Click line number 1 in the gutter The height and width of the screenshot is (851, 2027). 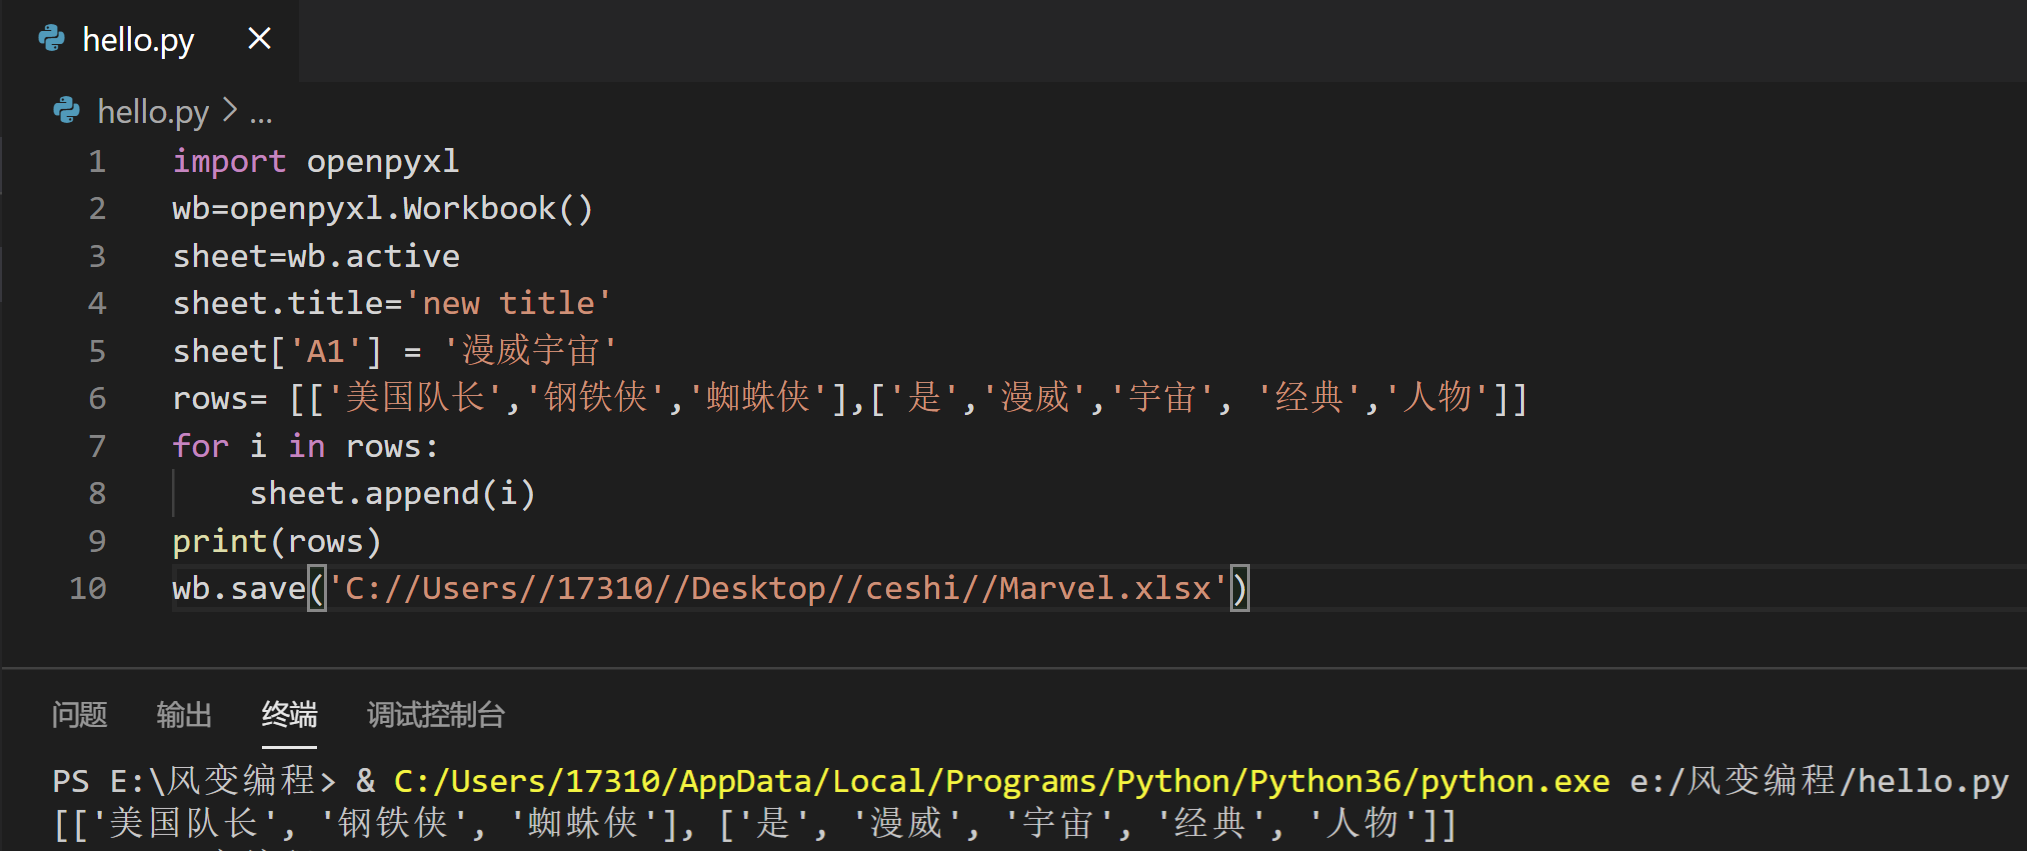[x=97, y=161]
